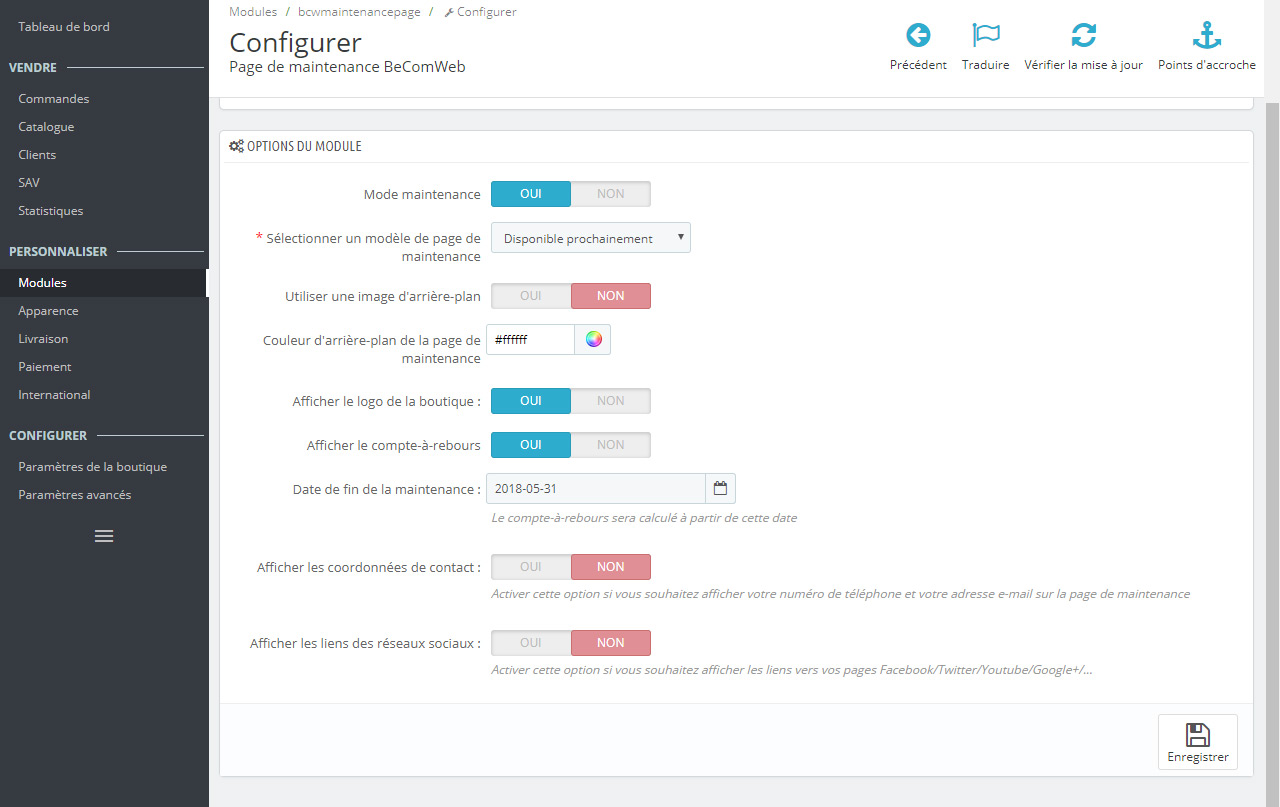Open the calendar date picker icon
This screenshot has width=1280, height=807.
pos(719,489)
